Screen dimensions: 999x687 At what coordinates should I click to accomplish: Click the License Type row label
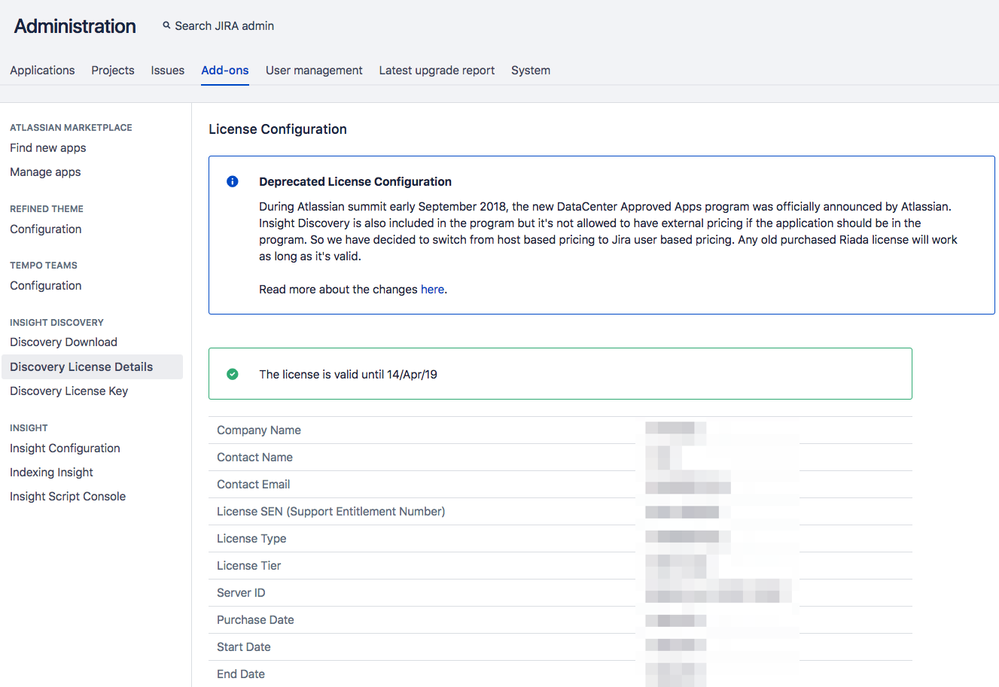[252, 539]
